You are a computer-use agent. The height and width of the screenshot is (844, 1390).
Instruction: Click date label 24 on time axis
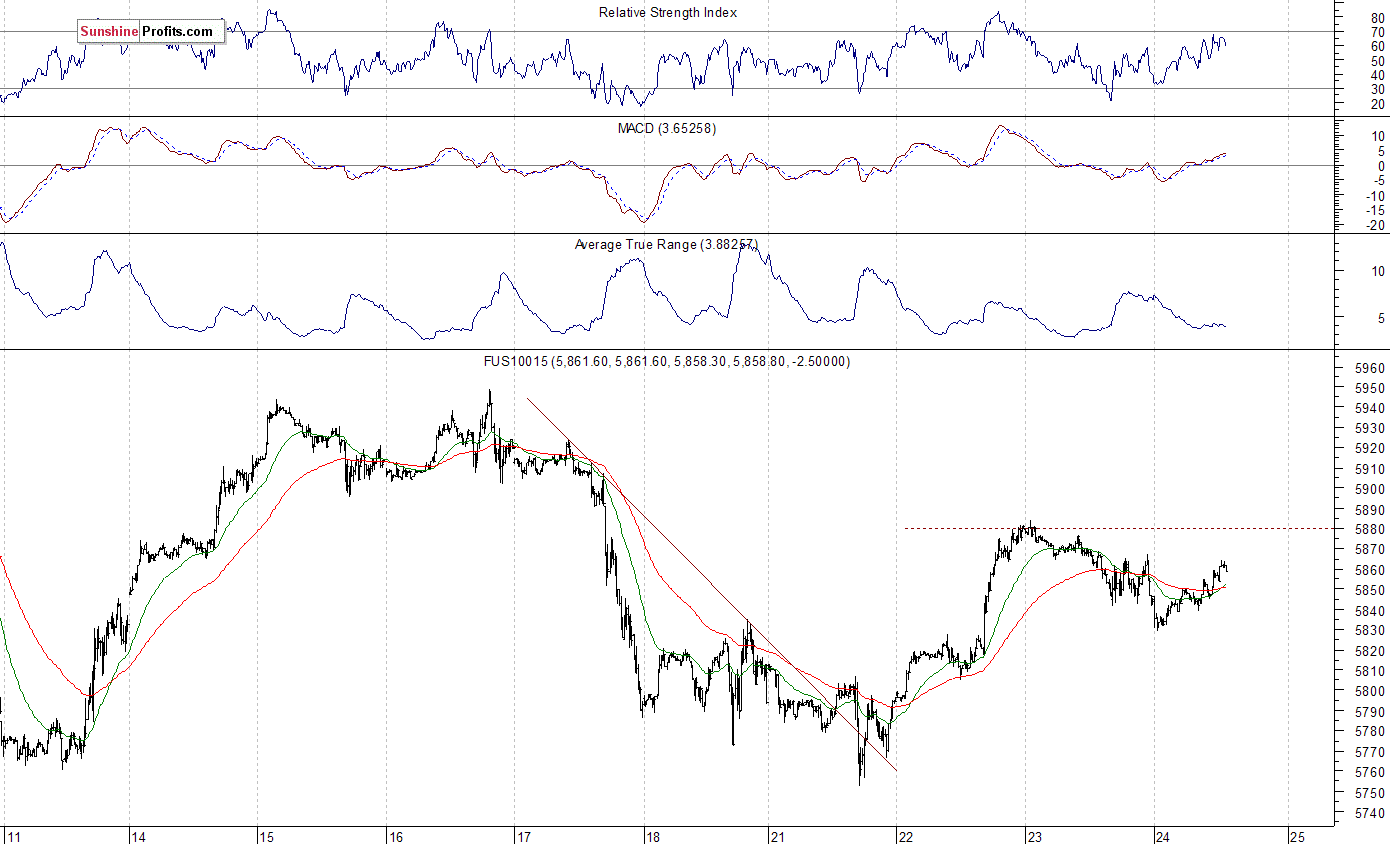pyautogui.click(x=1162, y=836)
